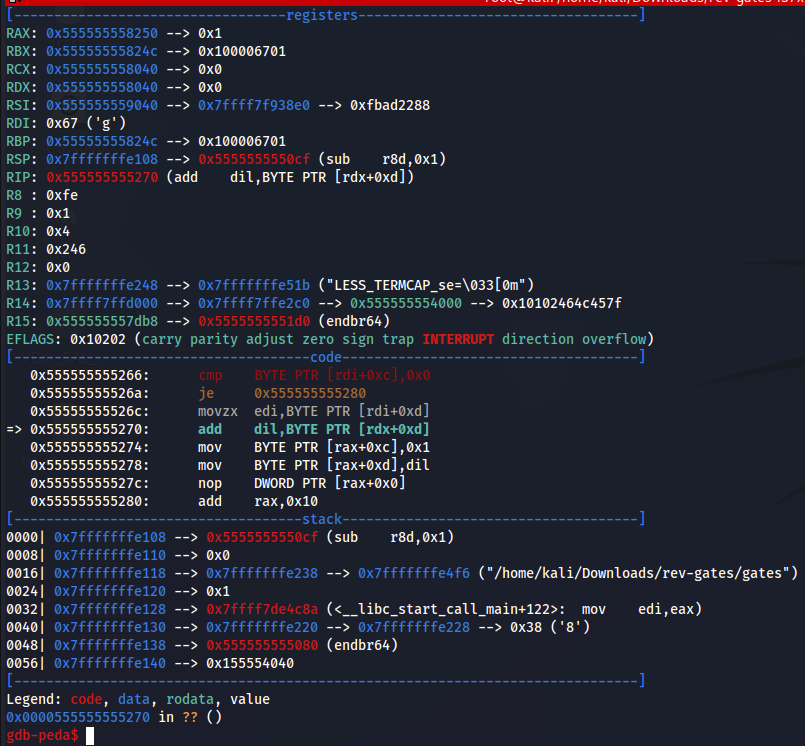Select R9 value 0x1
Viewport: 805px width, 746px height.
pos(58,213)
